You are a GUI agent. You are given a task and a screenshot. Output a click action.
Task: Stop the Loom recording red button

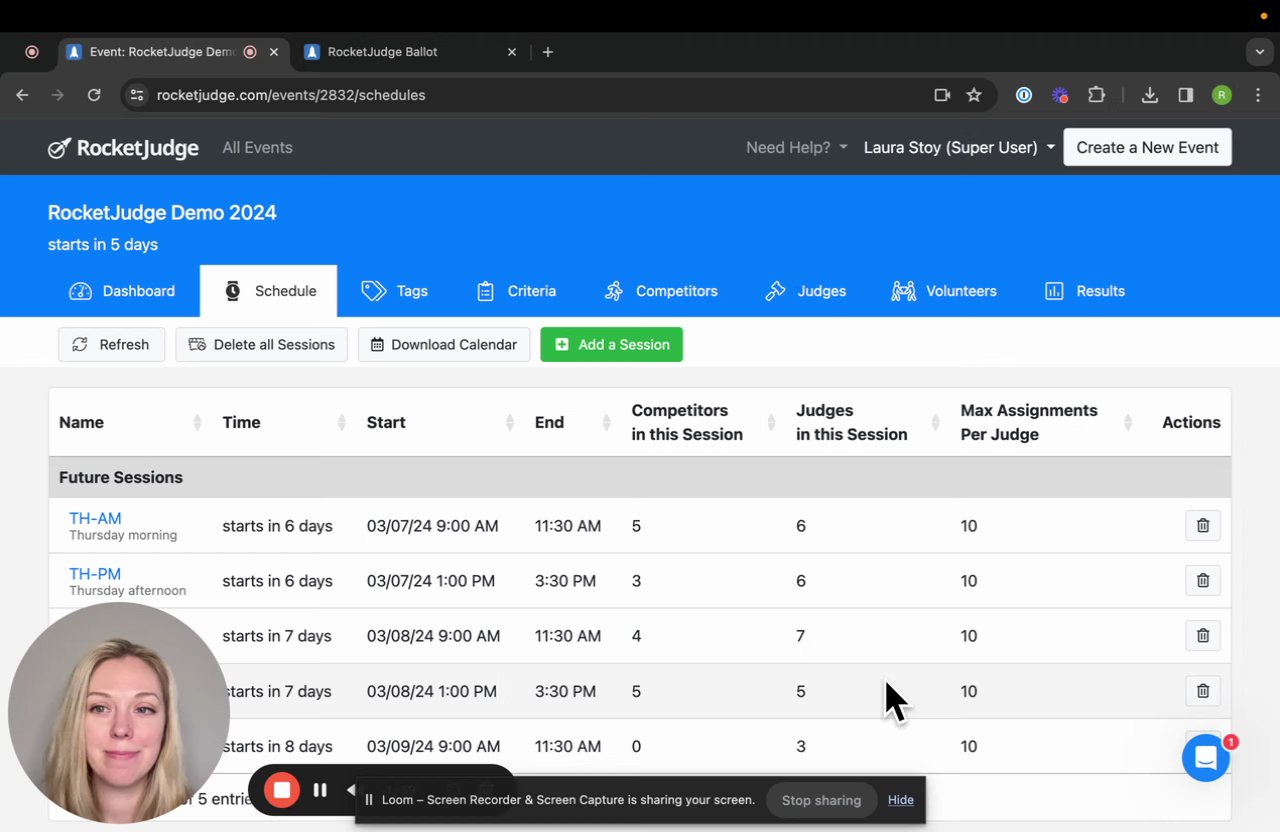point(282,791)
